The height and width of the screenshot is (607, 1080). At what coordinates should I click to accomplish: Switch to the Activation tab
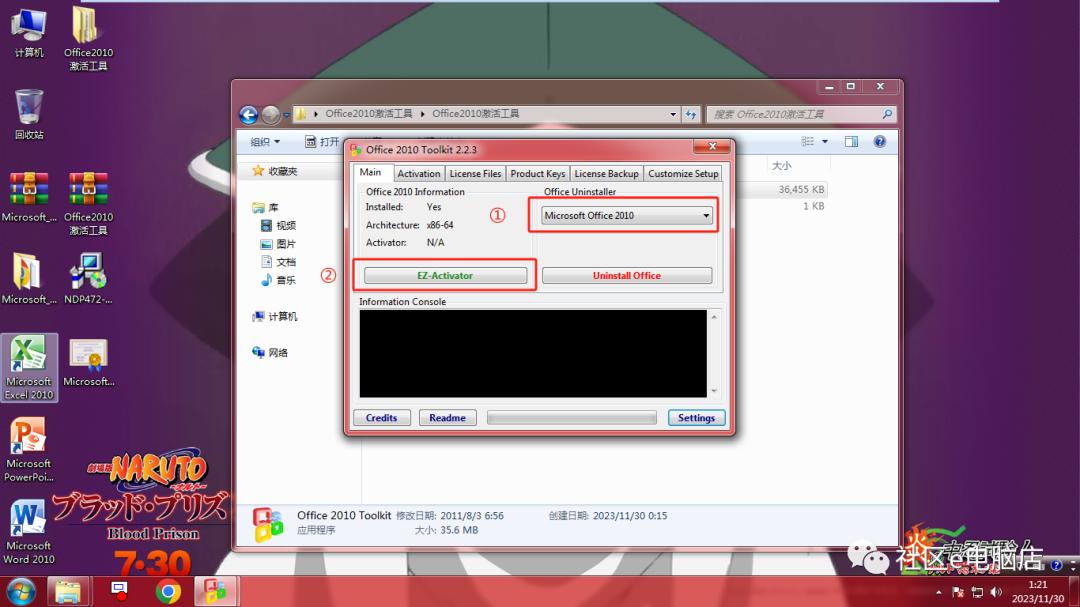point(418,174)
